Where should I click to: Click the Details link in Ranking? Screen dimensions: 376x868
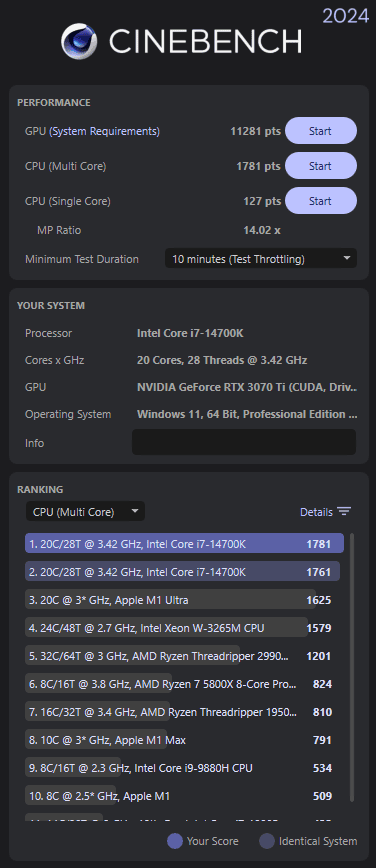[x=316, y=512]
